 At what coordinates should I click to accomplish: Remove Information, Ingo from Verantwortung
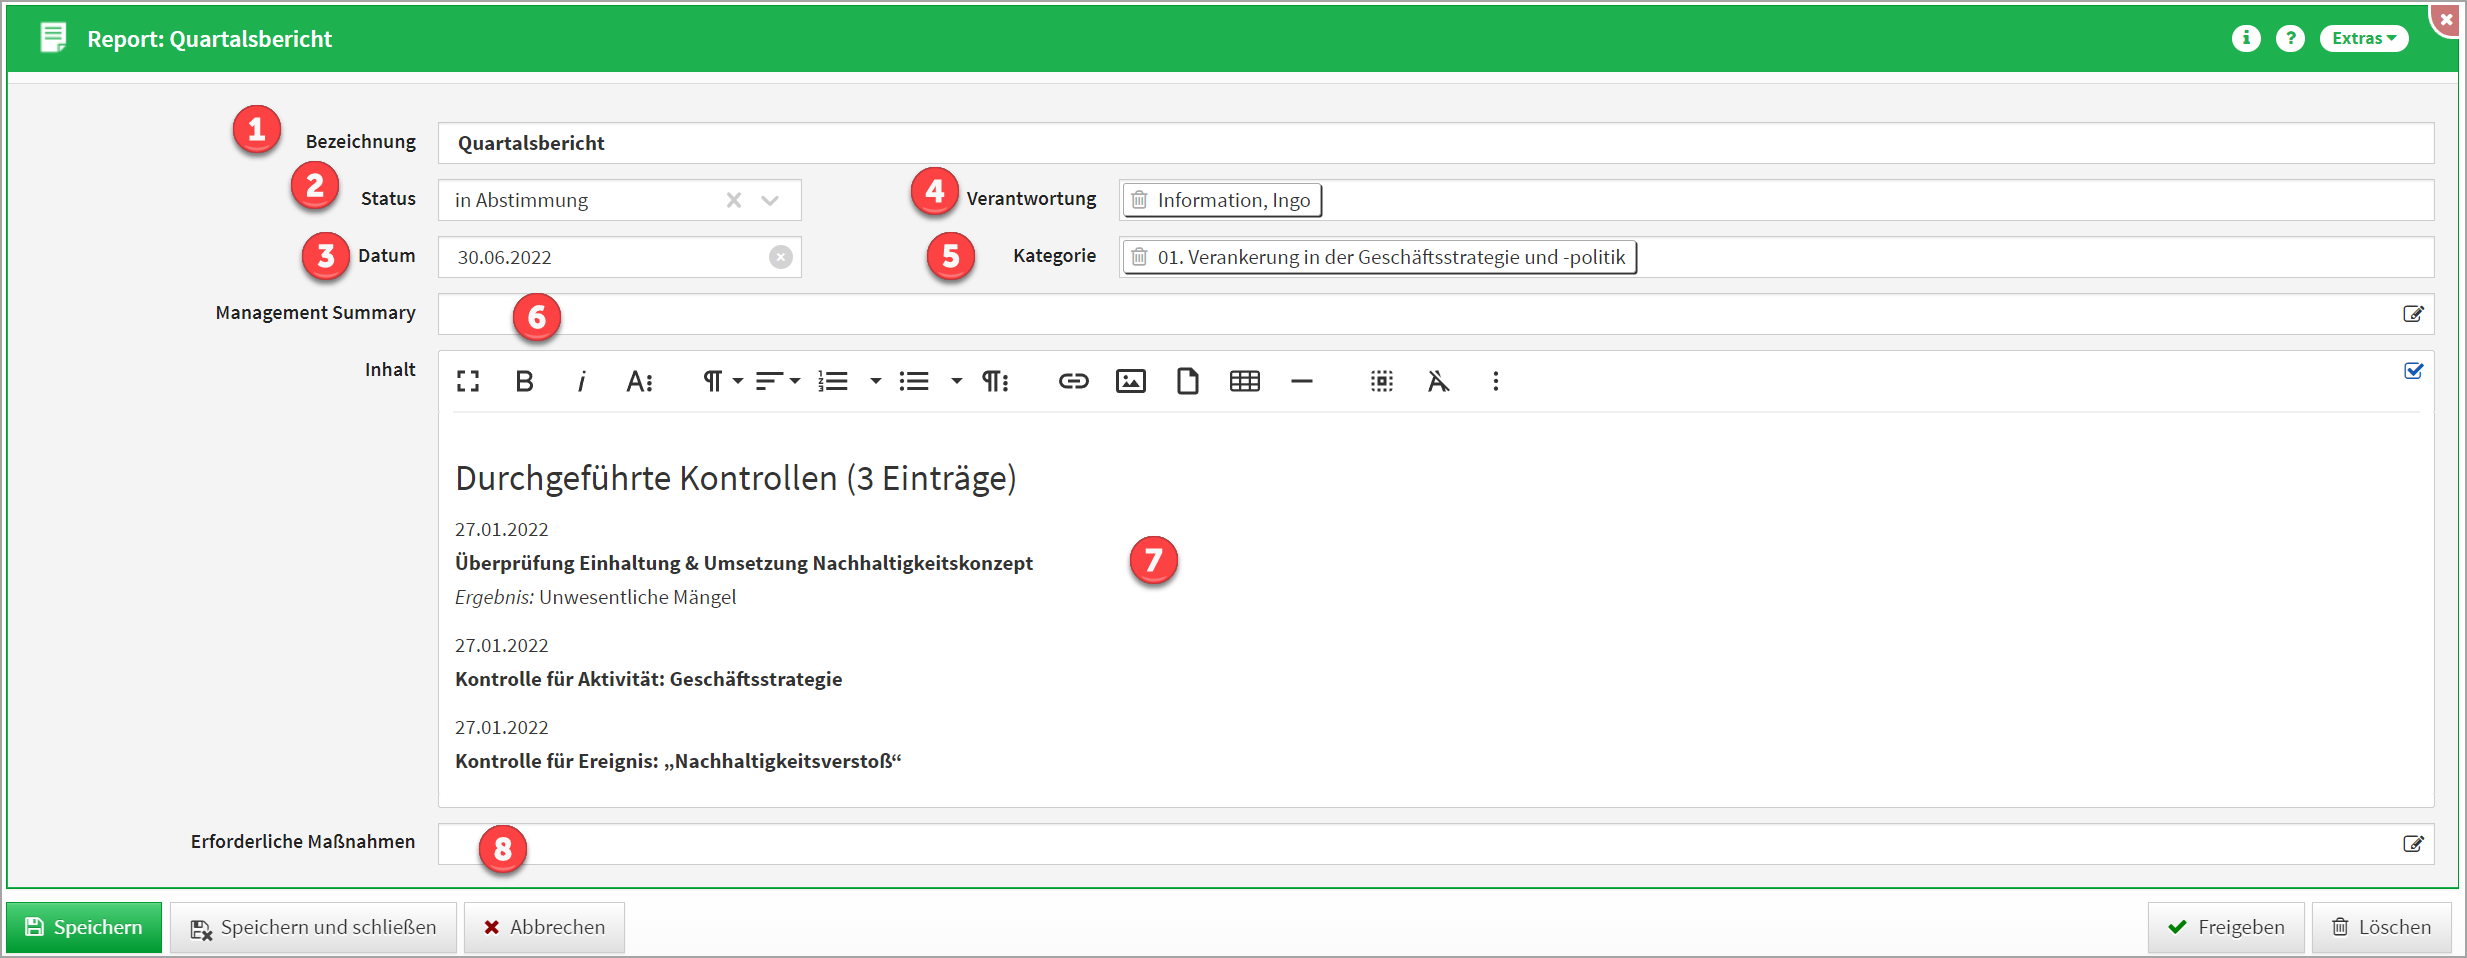pos(1139,200)
